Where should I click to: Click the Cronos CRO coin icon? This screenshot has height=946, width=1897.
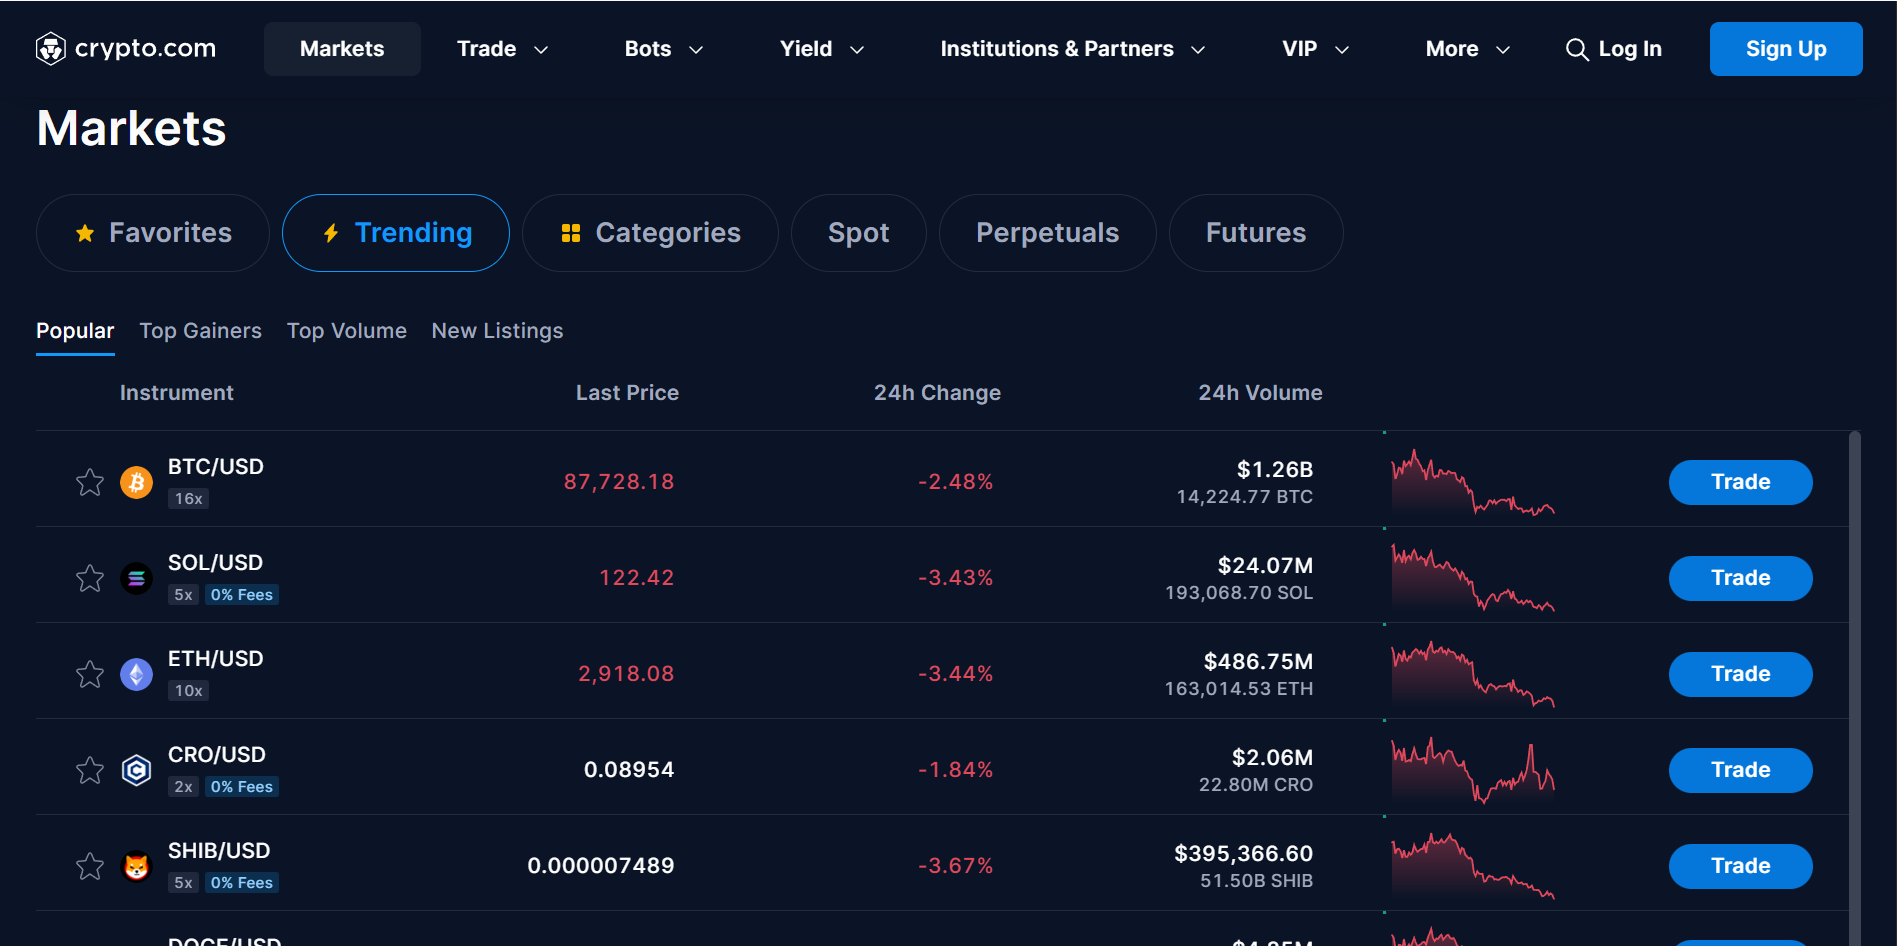pyautogui.click(x=137, y=770)
